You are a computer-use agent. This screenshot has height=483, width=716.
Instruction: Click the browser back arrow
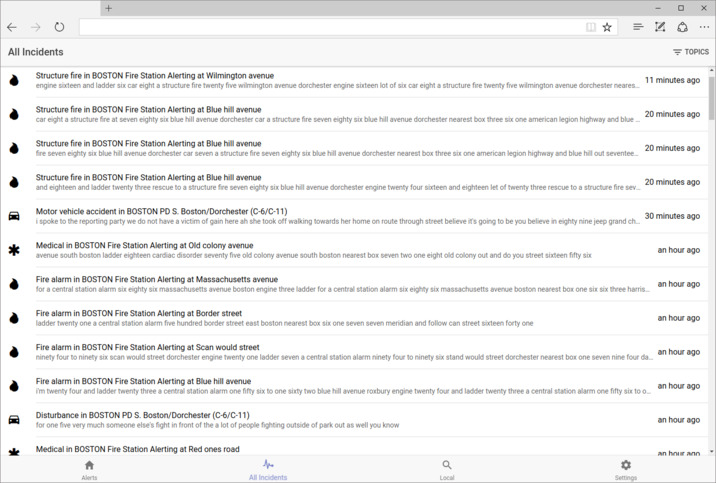pos(12,27)
